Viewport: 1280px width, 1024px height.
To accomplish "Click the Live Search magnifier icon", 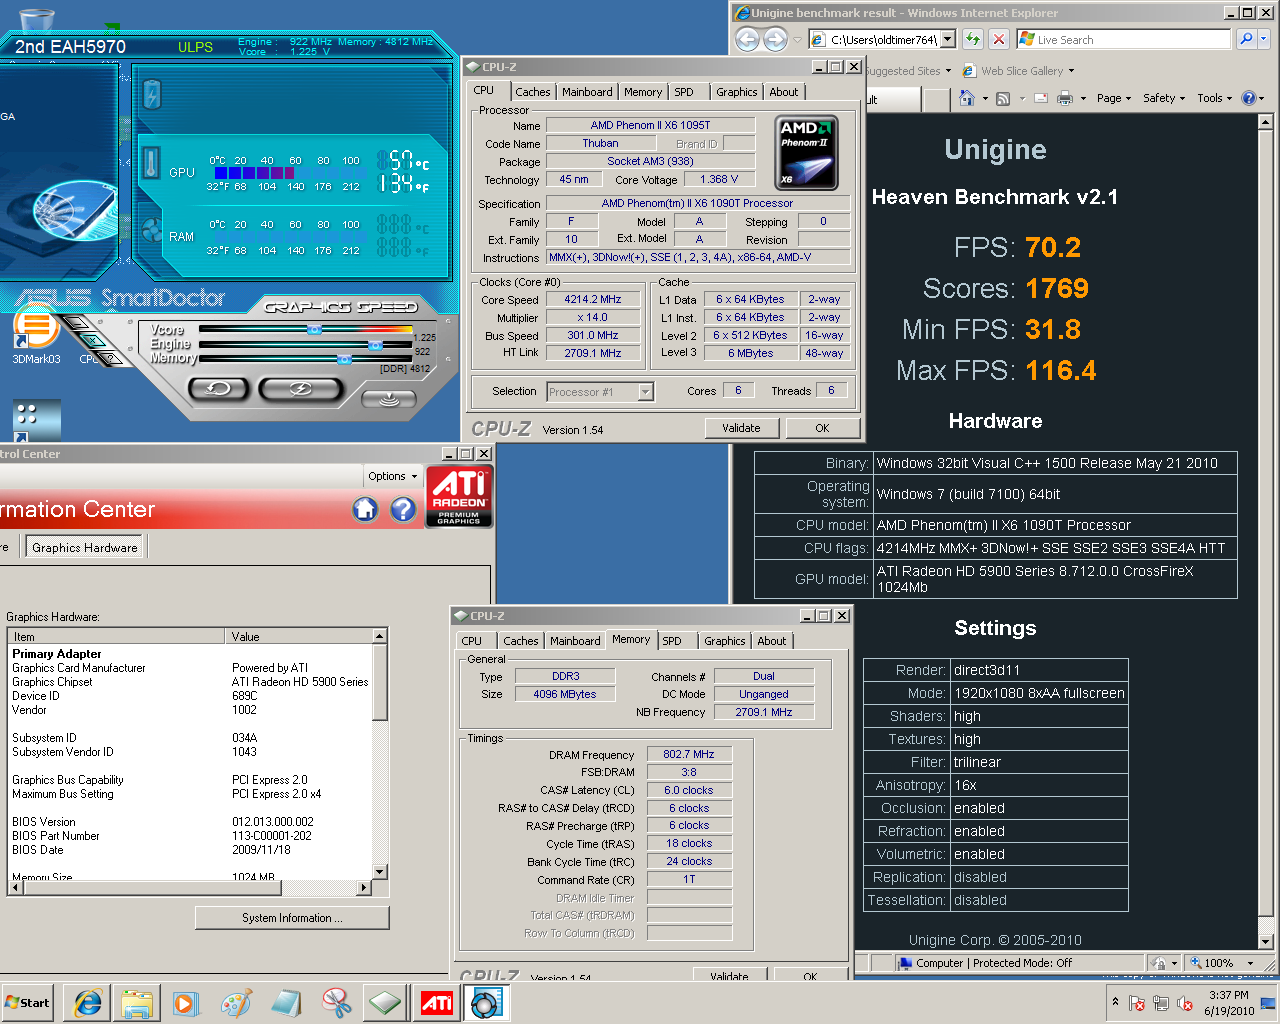I will coord(1246,39).
